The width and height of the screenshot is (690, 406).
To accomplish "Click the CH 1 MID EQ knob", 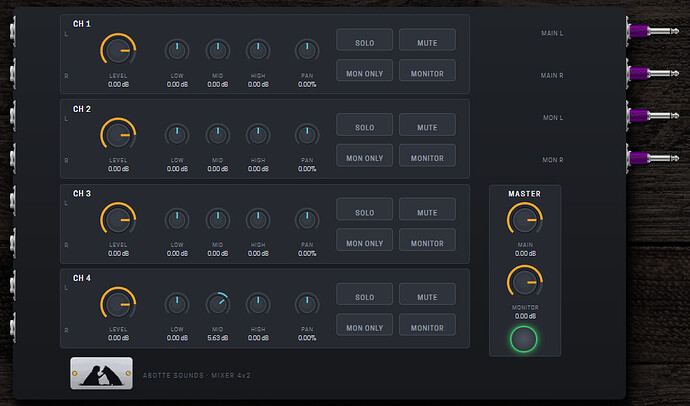I will [217, 50].
